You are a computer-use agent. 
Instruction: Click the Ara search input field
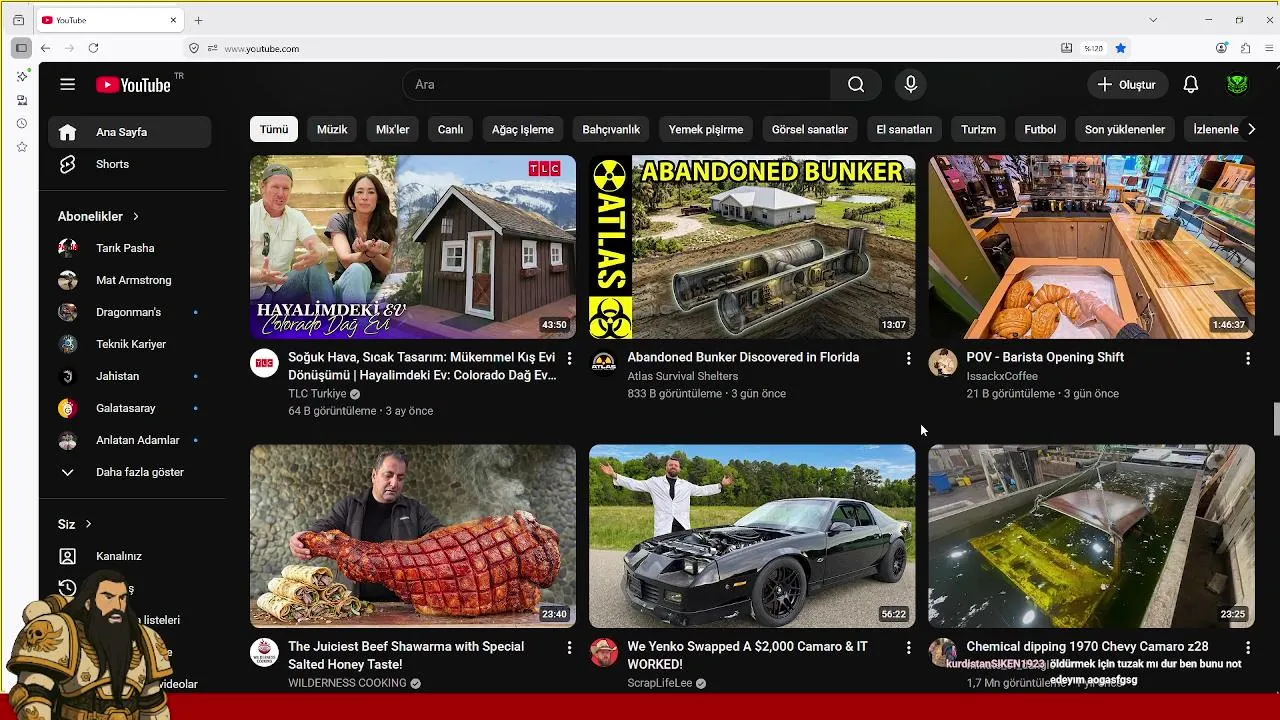616,85
